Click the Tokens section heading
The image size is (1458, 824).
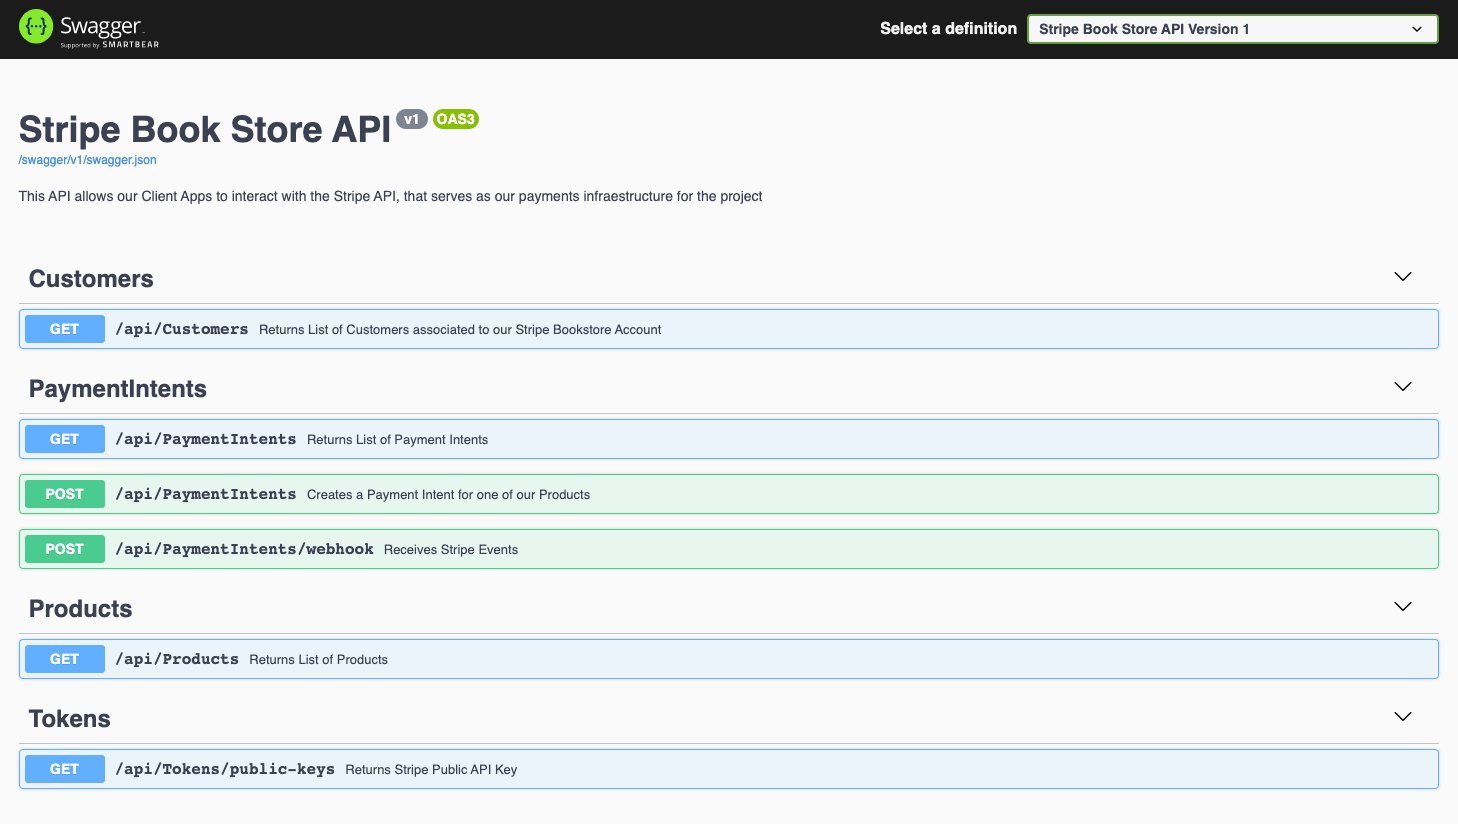(70, 719)
